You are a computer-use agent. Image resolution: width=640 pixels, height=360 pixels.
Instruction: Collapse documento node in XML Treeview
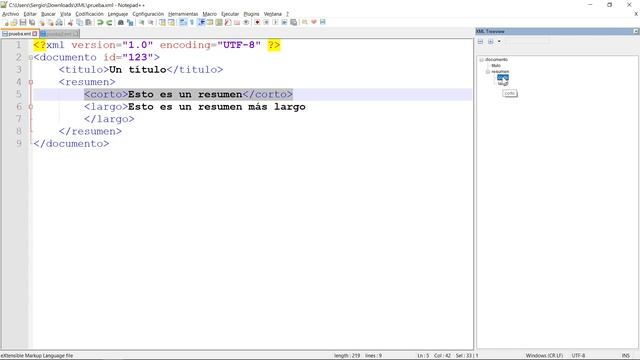coord(482,60)
